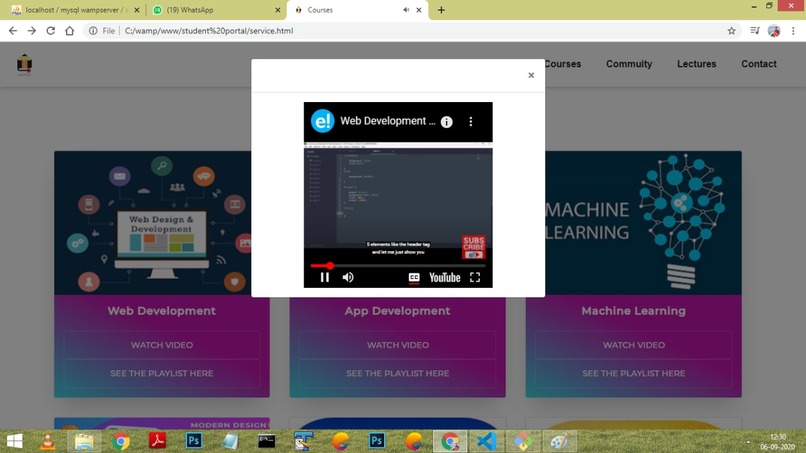This screenshot has height=453, width=806.
Task: Open the Lectures nav item
Action: (697, 64)
